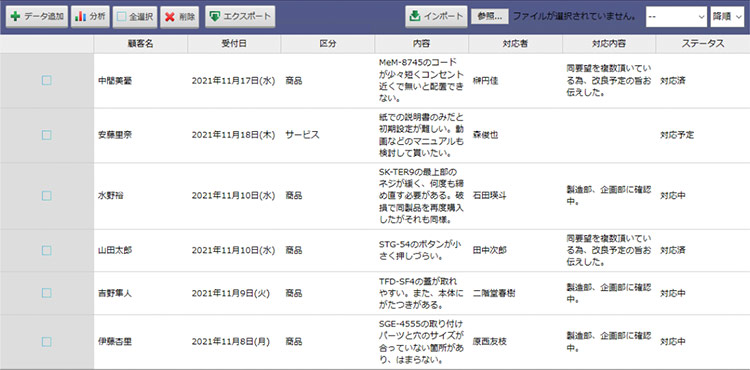Screen dimensions: 750x370
Task: Open the sort field dropdown showing --
Action: click(676, 16)
